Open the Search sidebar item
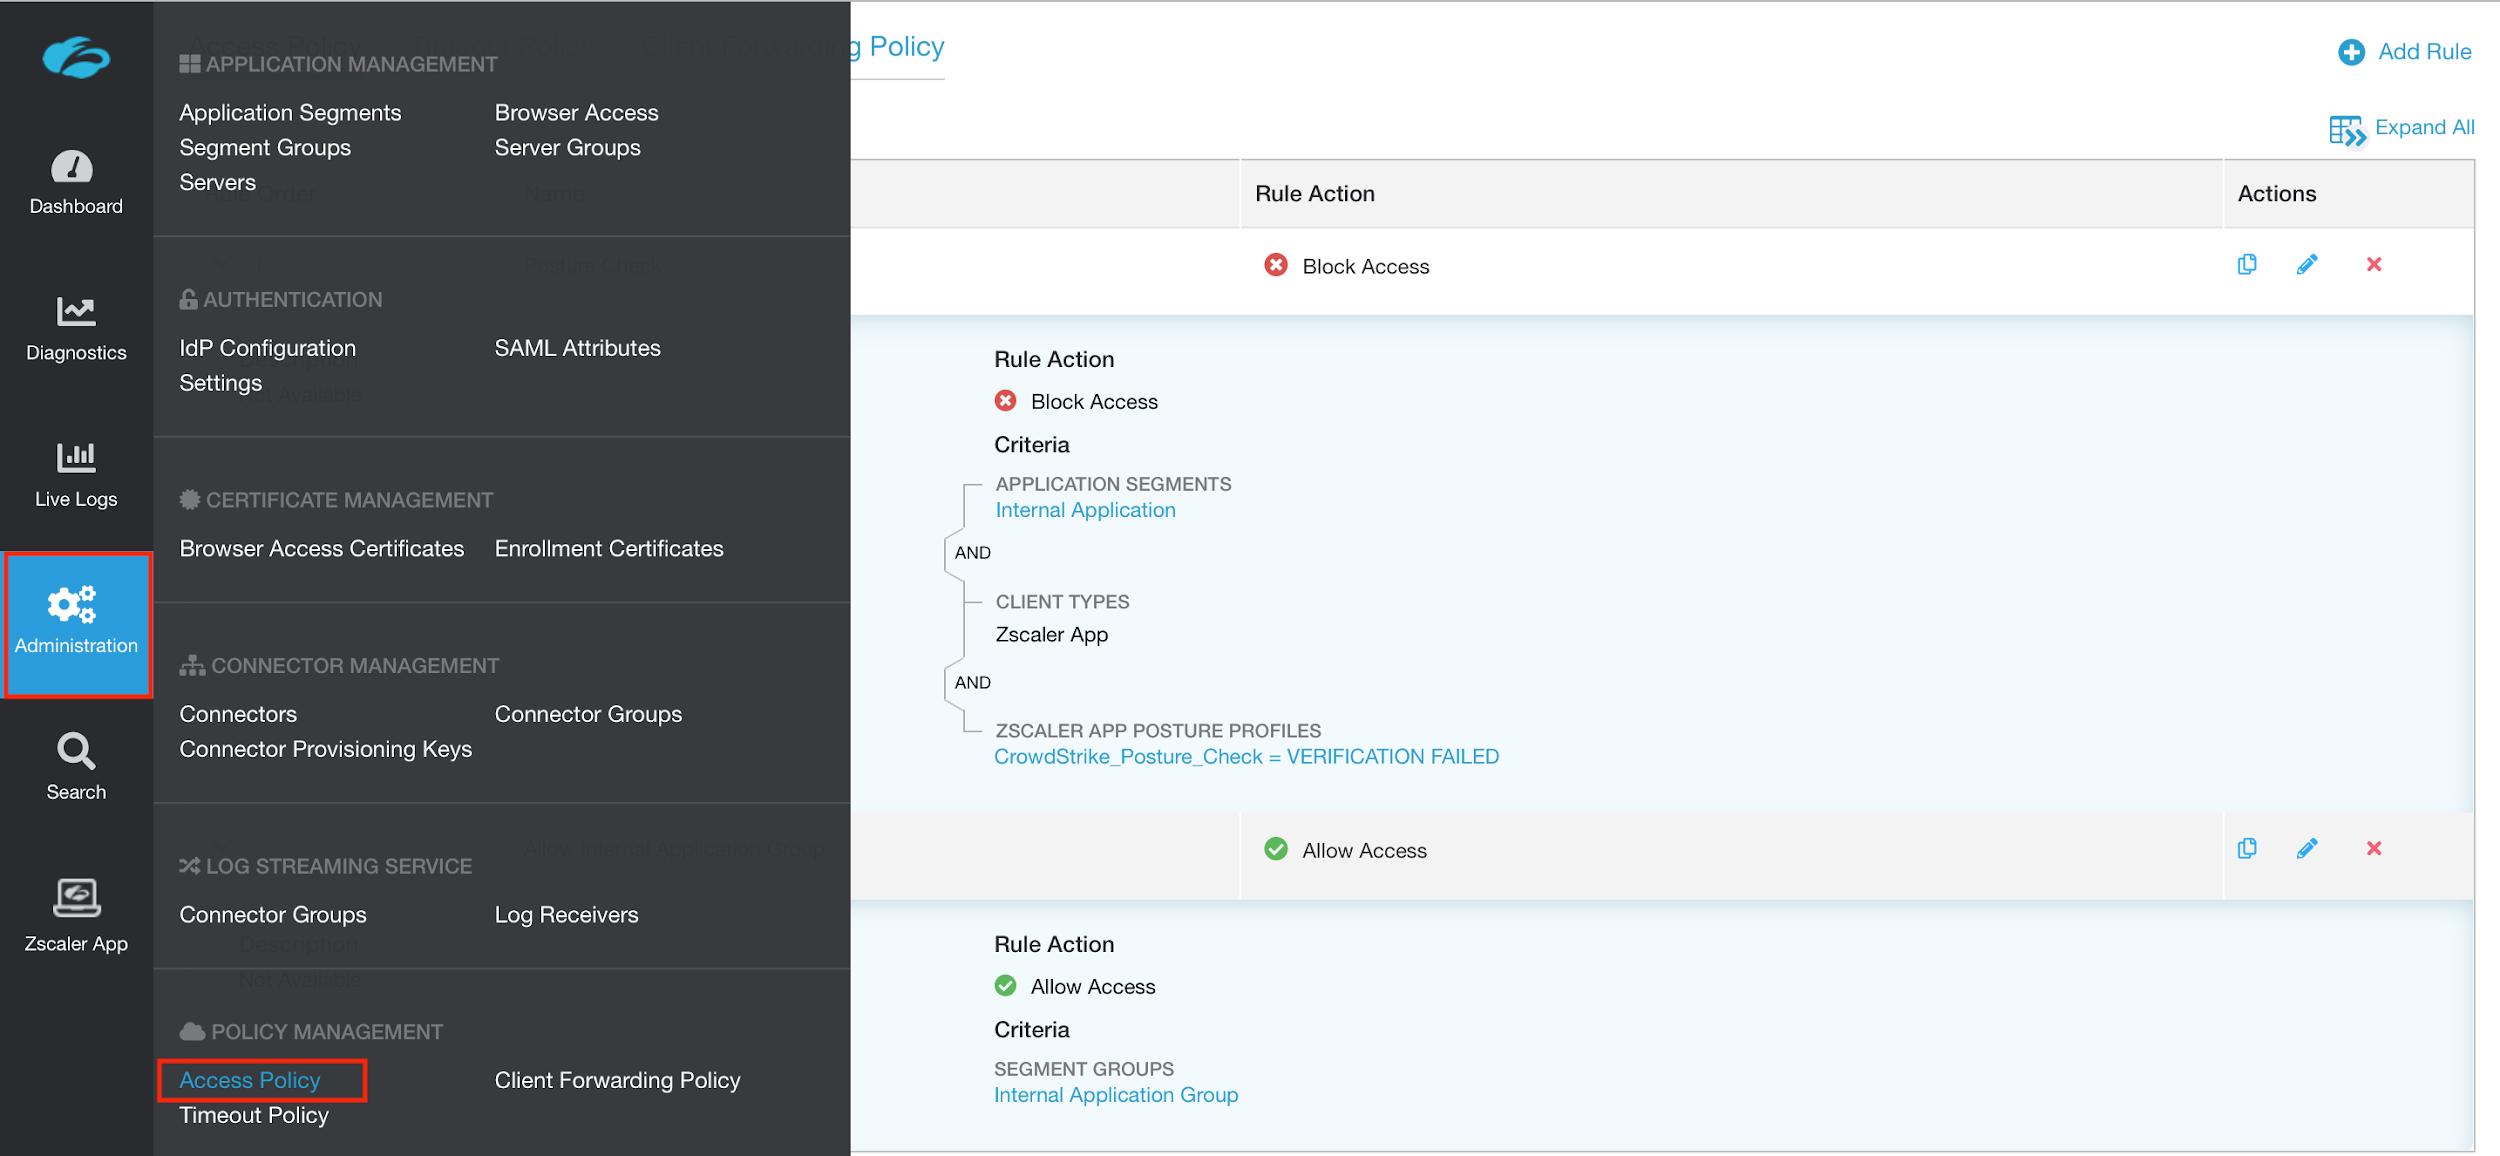The height and width of the screenshot is (1156, 2500). pyautogui.click(x=76, y=767)
